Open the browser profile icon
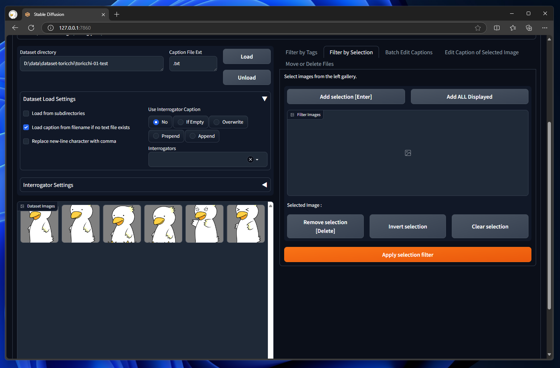Viewport: 560px width, 368px height. (13, 14)
